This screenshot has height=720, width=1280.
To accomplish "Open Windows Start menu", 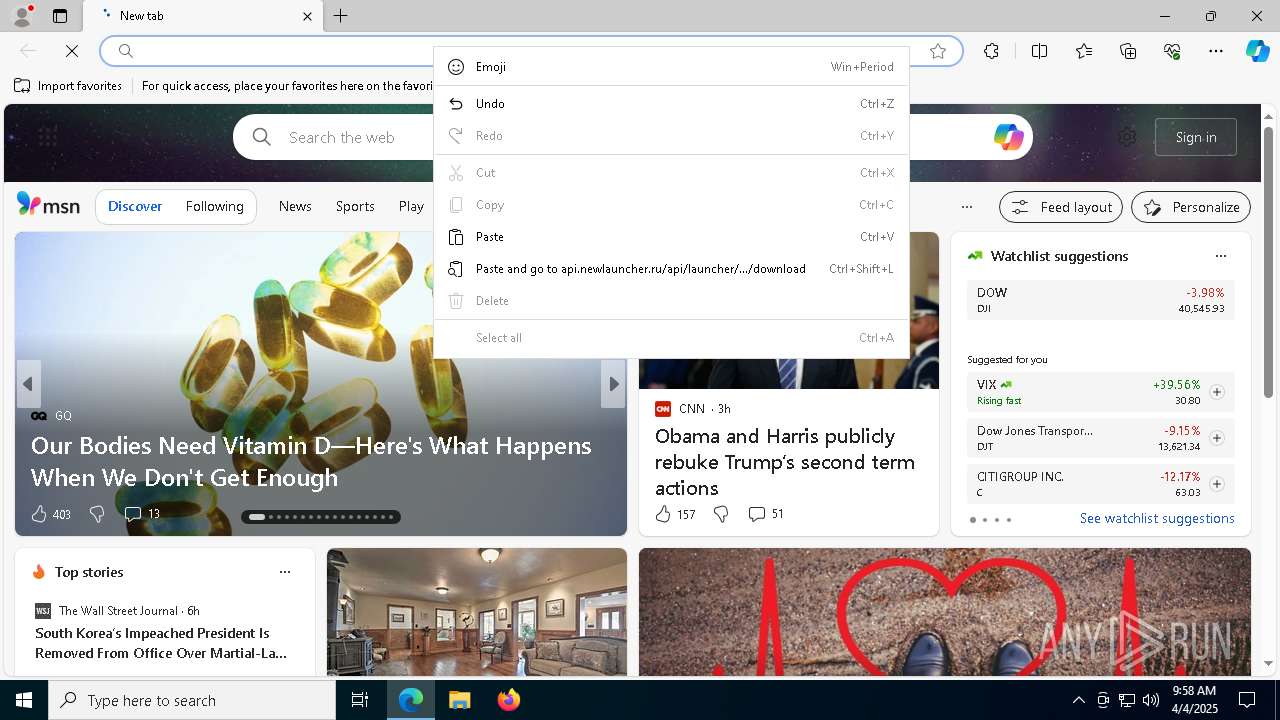I will tap(24, 700).
